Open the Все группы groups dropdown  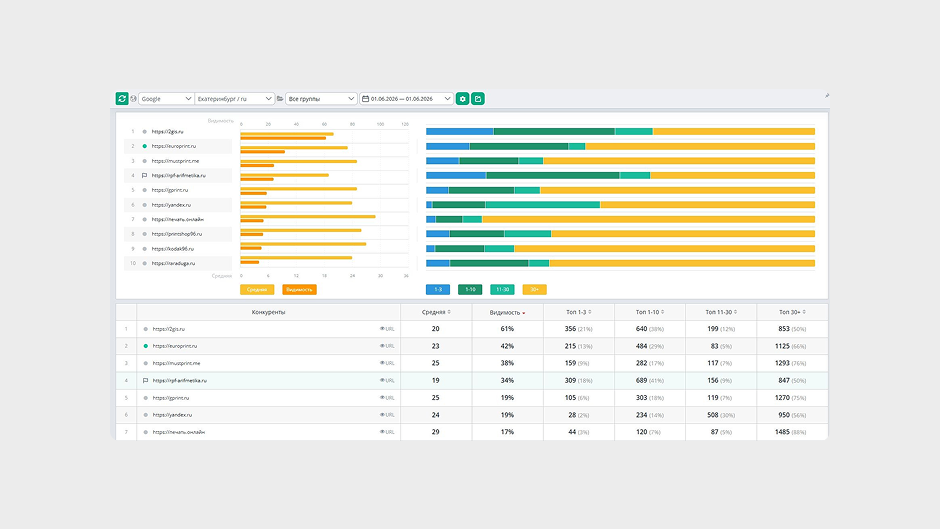(x=321, y=98)
